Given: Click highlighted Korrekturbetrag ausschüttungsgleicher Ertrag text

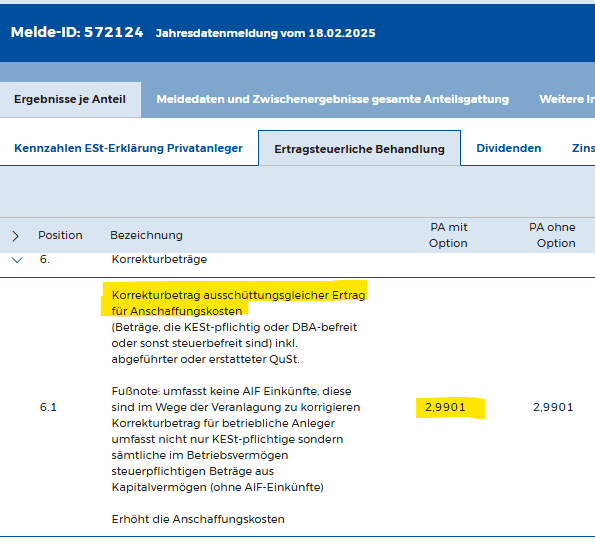Looking at the screenshot, I should click(238, 303).
